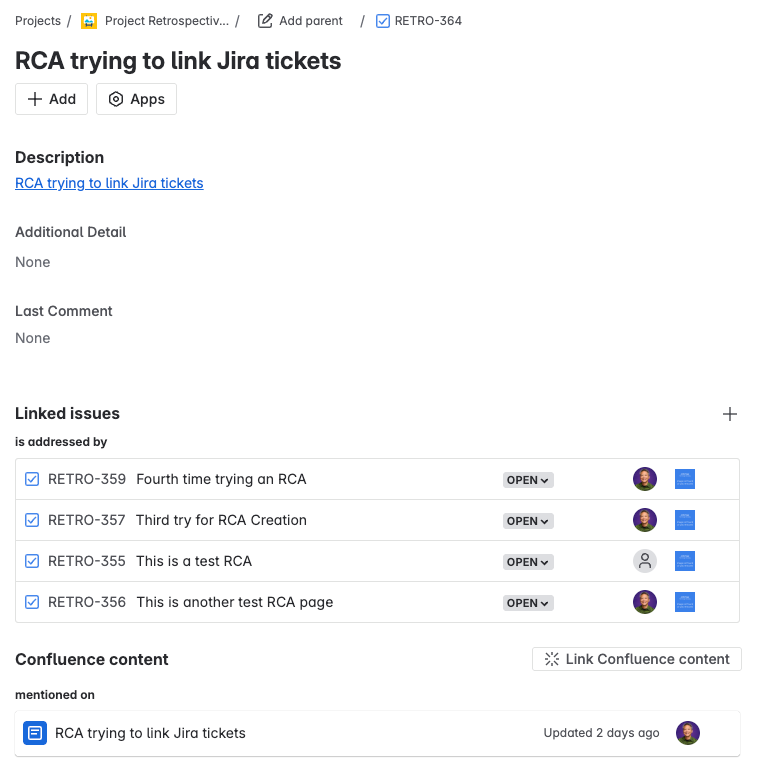Click the blue Confluence page icon under mentioned on
This screenshot has width=762, height=776.
(35, 733)
